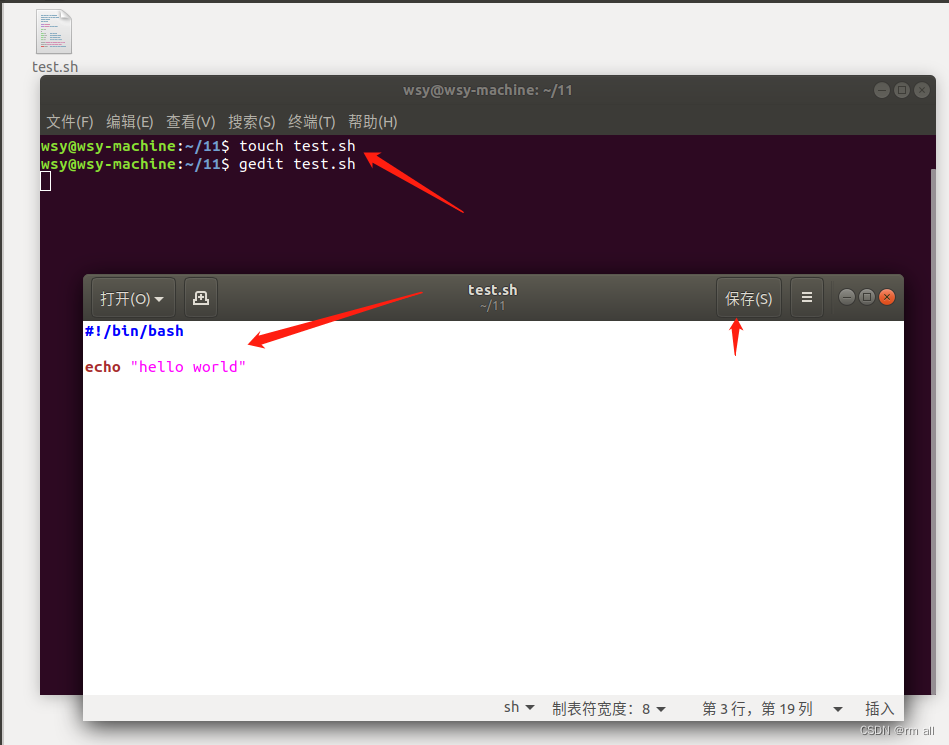This screenshot has height=745, width=949.
Task: Open the 终端(T) terminal menu
Action: pos(311,121)
